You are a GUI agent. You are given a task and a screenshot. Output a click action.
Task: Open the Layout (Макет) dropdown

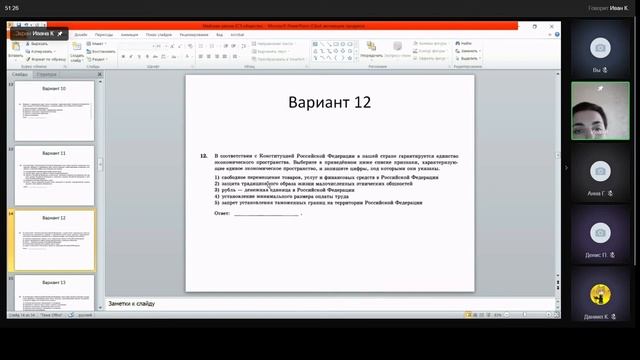(x=97, y=43)
